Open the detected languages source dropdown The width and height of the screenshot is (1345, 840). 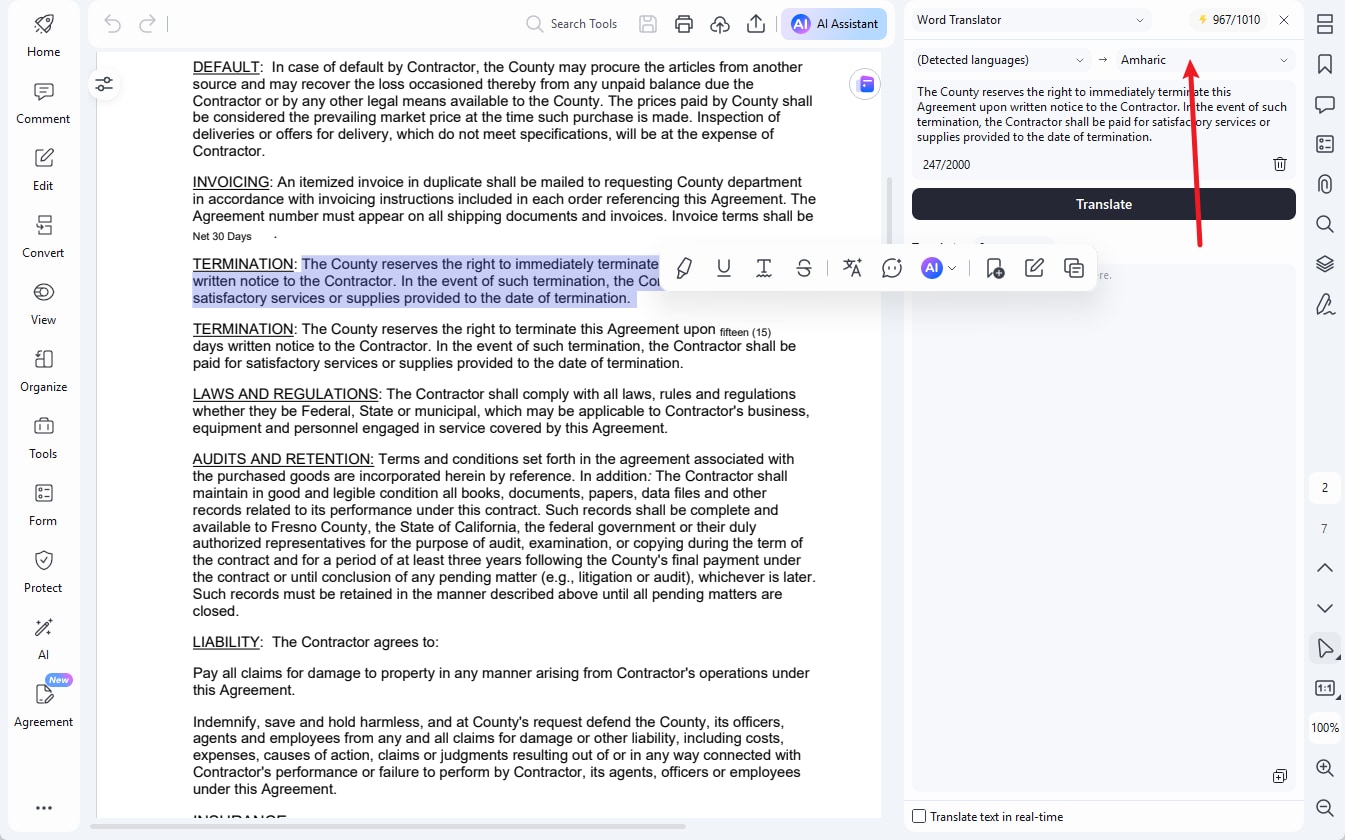(x=1001, y=60)
